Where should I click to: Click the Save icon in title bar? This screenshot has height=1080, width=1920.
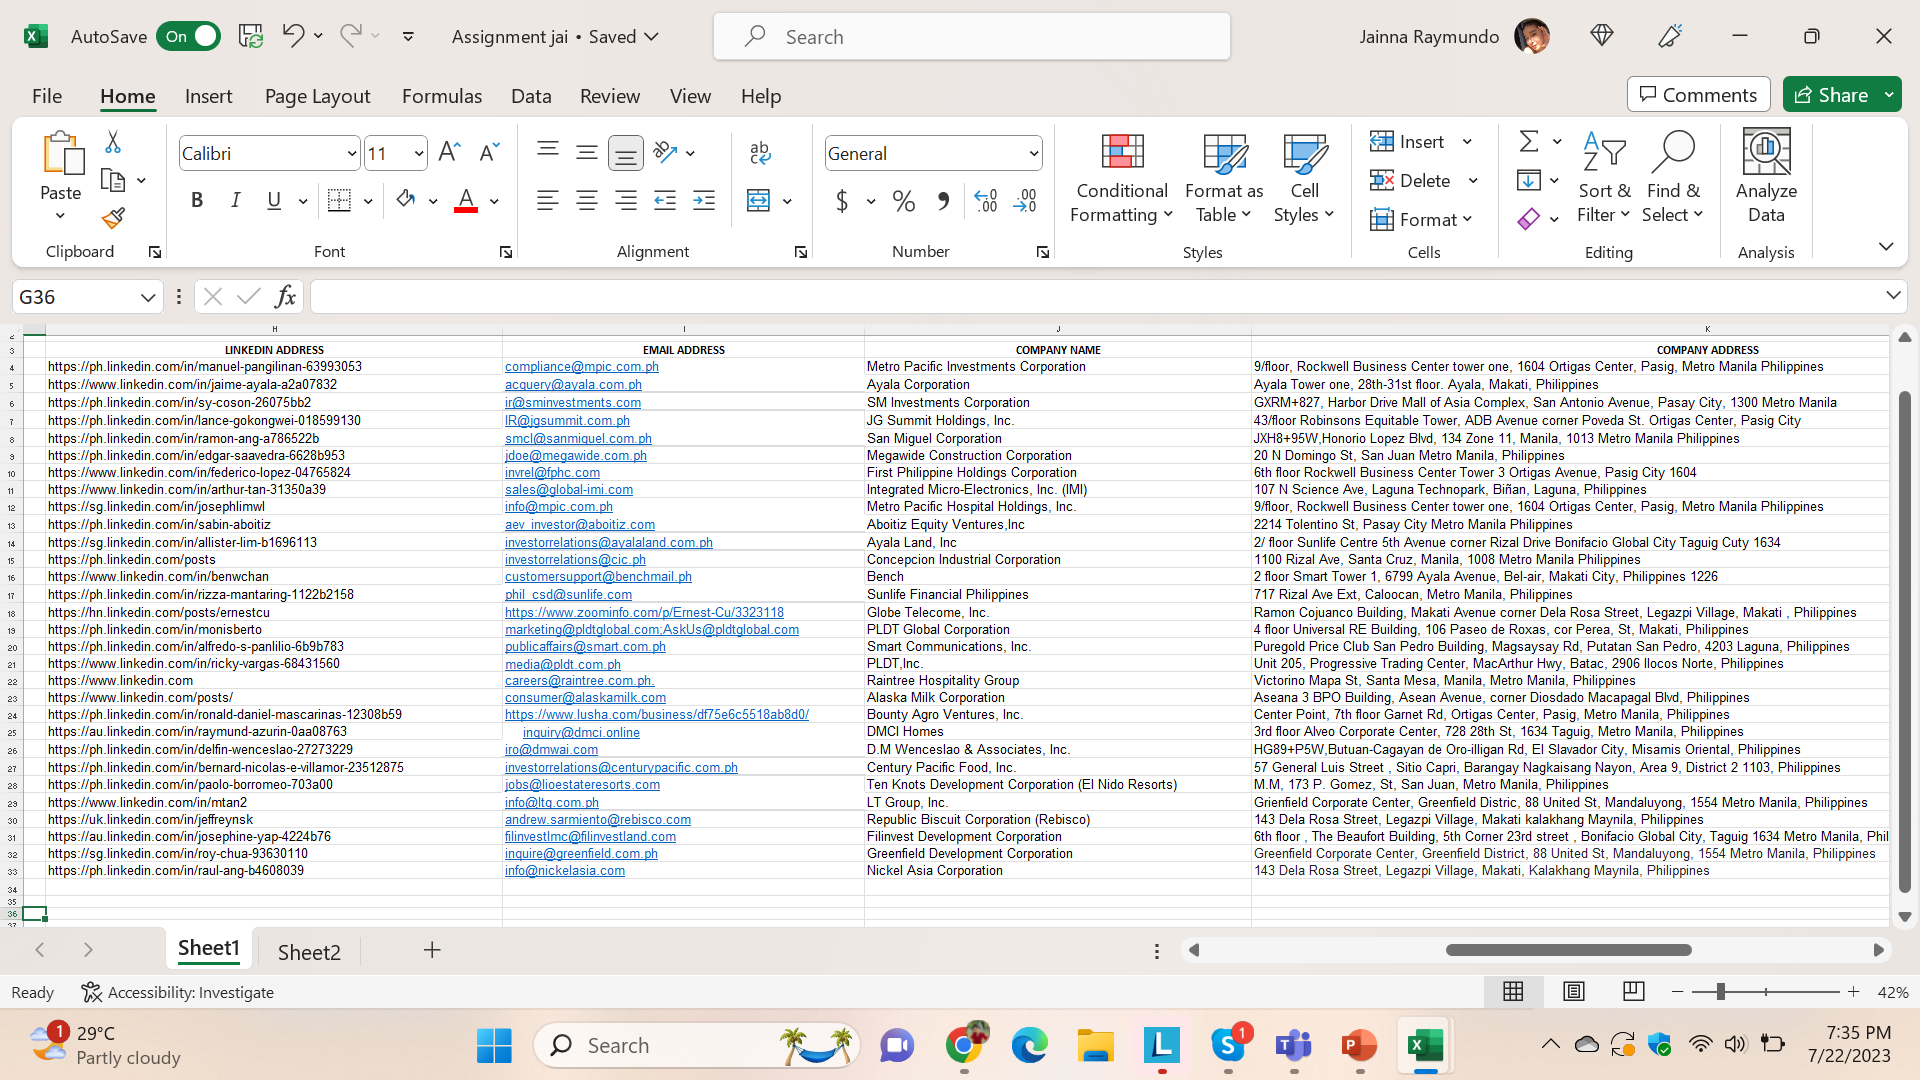coord(251,36)
